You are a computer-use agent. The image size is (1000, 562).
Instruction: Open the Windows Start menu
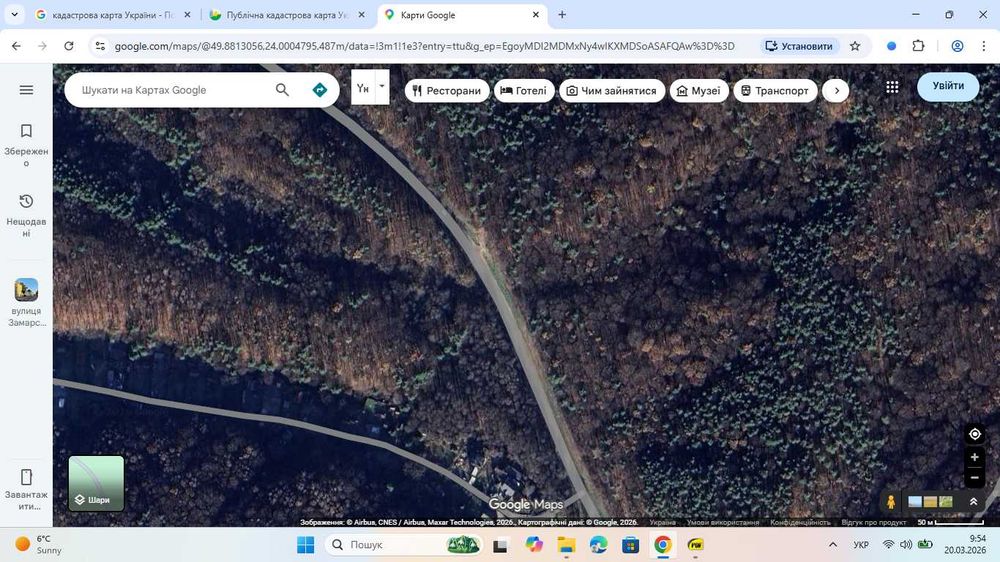click(305, 545)
